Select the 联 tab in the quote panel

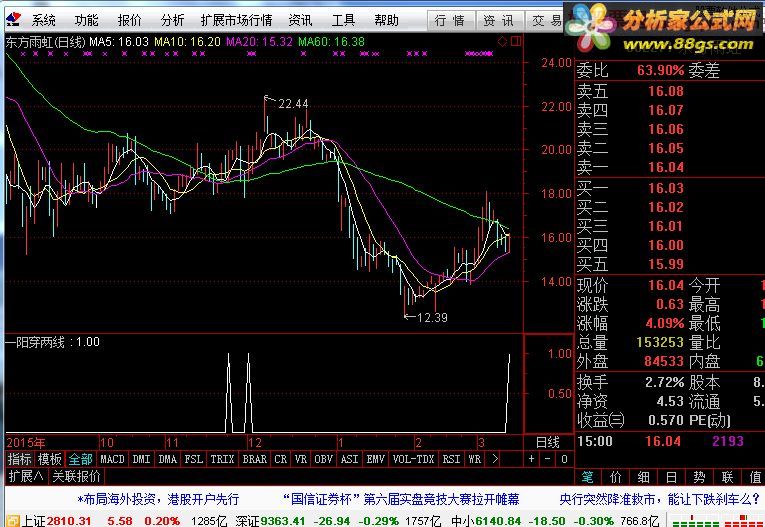pos(727,477)
